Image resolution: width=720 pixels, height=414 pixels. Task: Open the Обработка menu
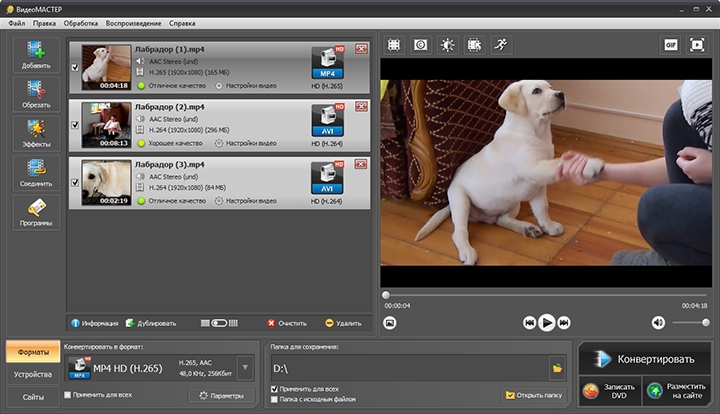pos(80,21)
